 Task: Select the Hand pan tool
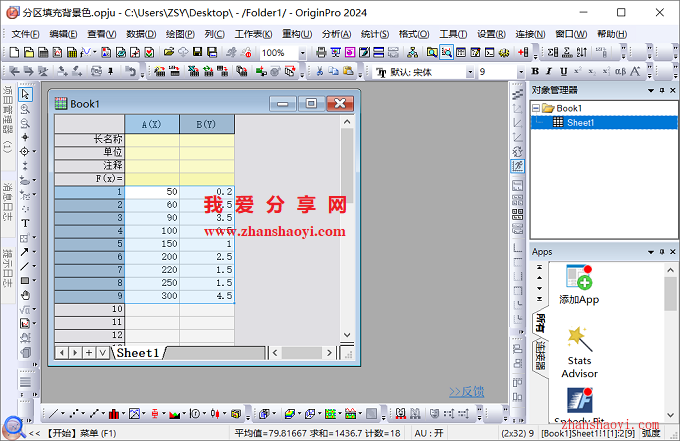[x=25, y=295]
